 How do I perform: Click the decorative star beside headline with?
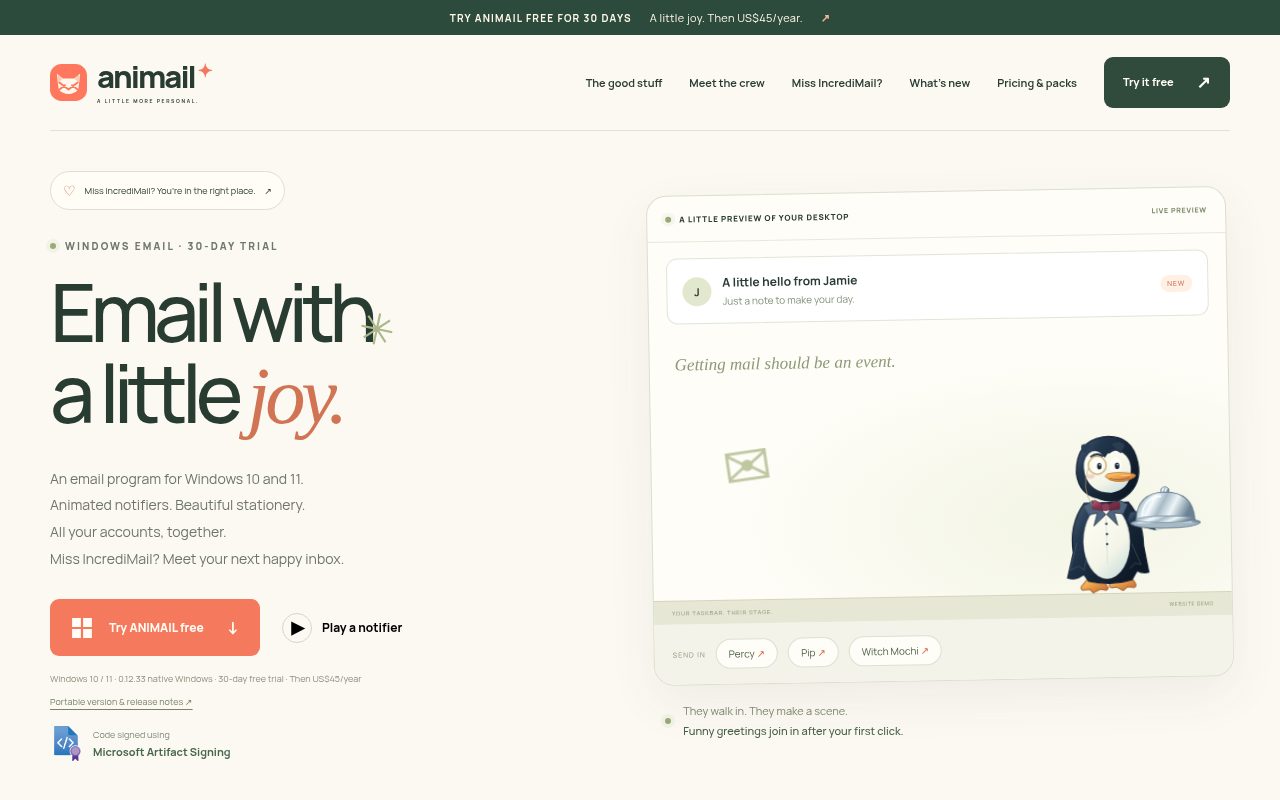click(377, 328)
